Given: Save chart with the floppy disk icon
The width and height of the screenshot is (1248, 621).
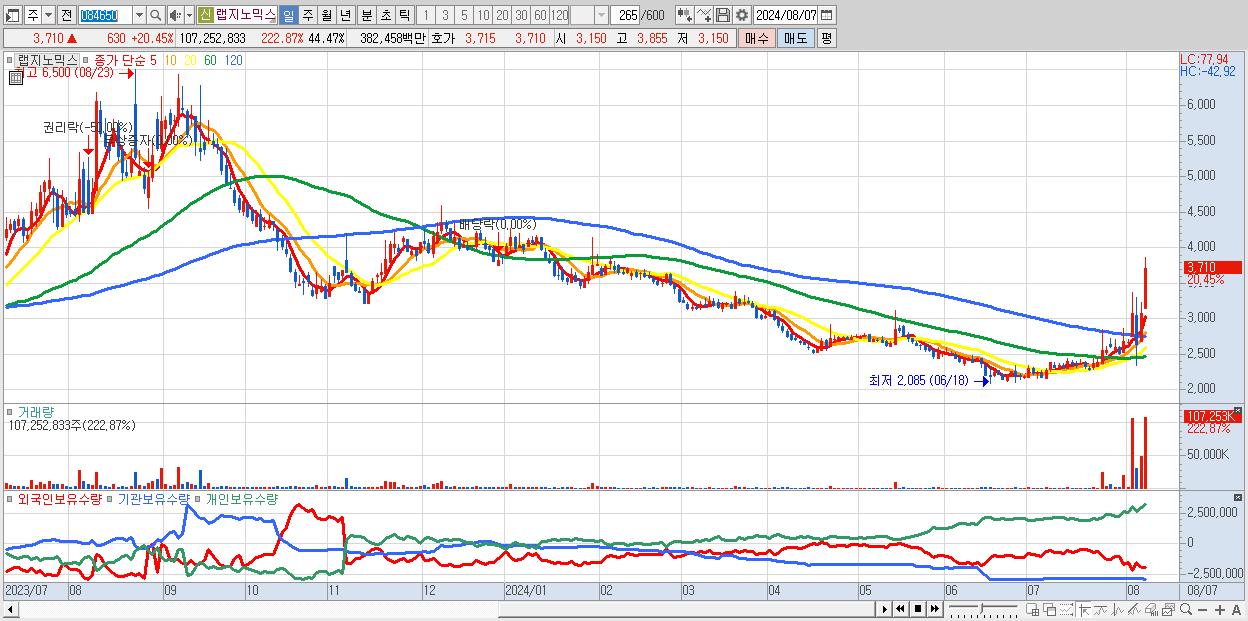Looking at the screenshot, I should 723,15.
